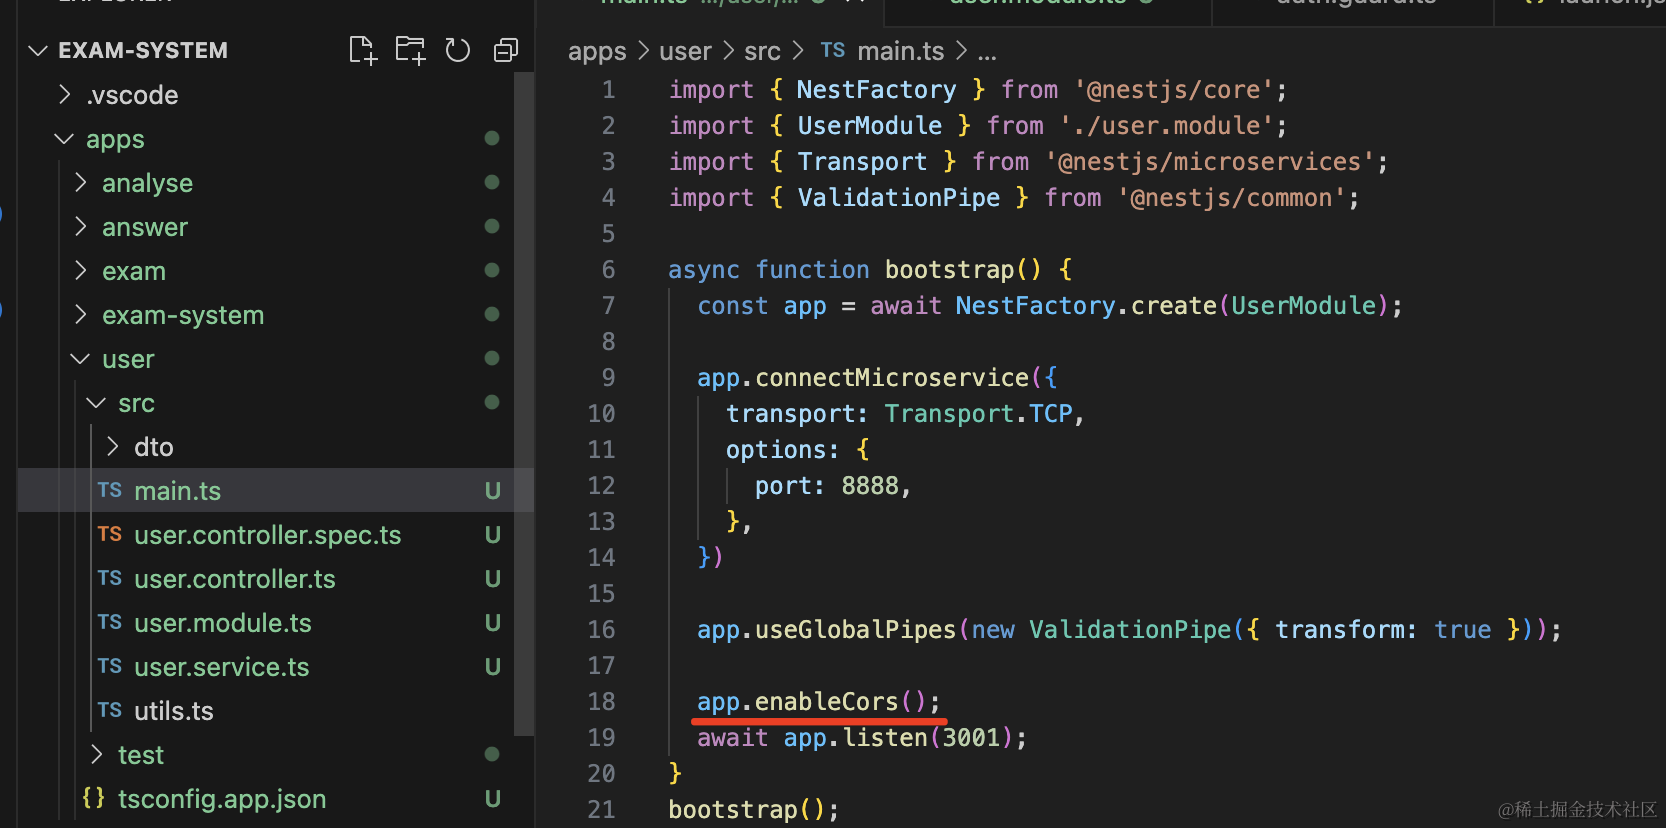Expand the exam-system folder
The height and width of the screenshot is (828, 1666).
point(81,315)
